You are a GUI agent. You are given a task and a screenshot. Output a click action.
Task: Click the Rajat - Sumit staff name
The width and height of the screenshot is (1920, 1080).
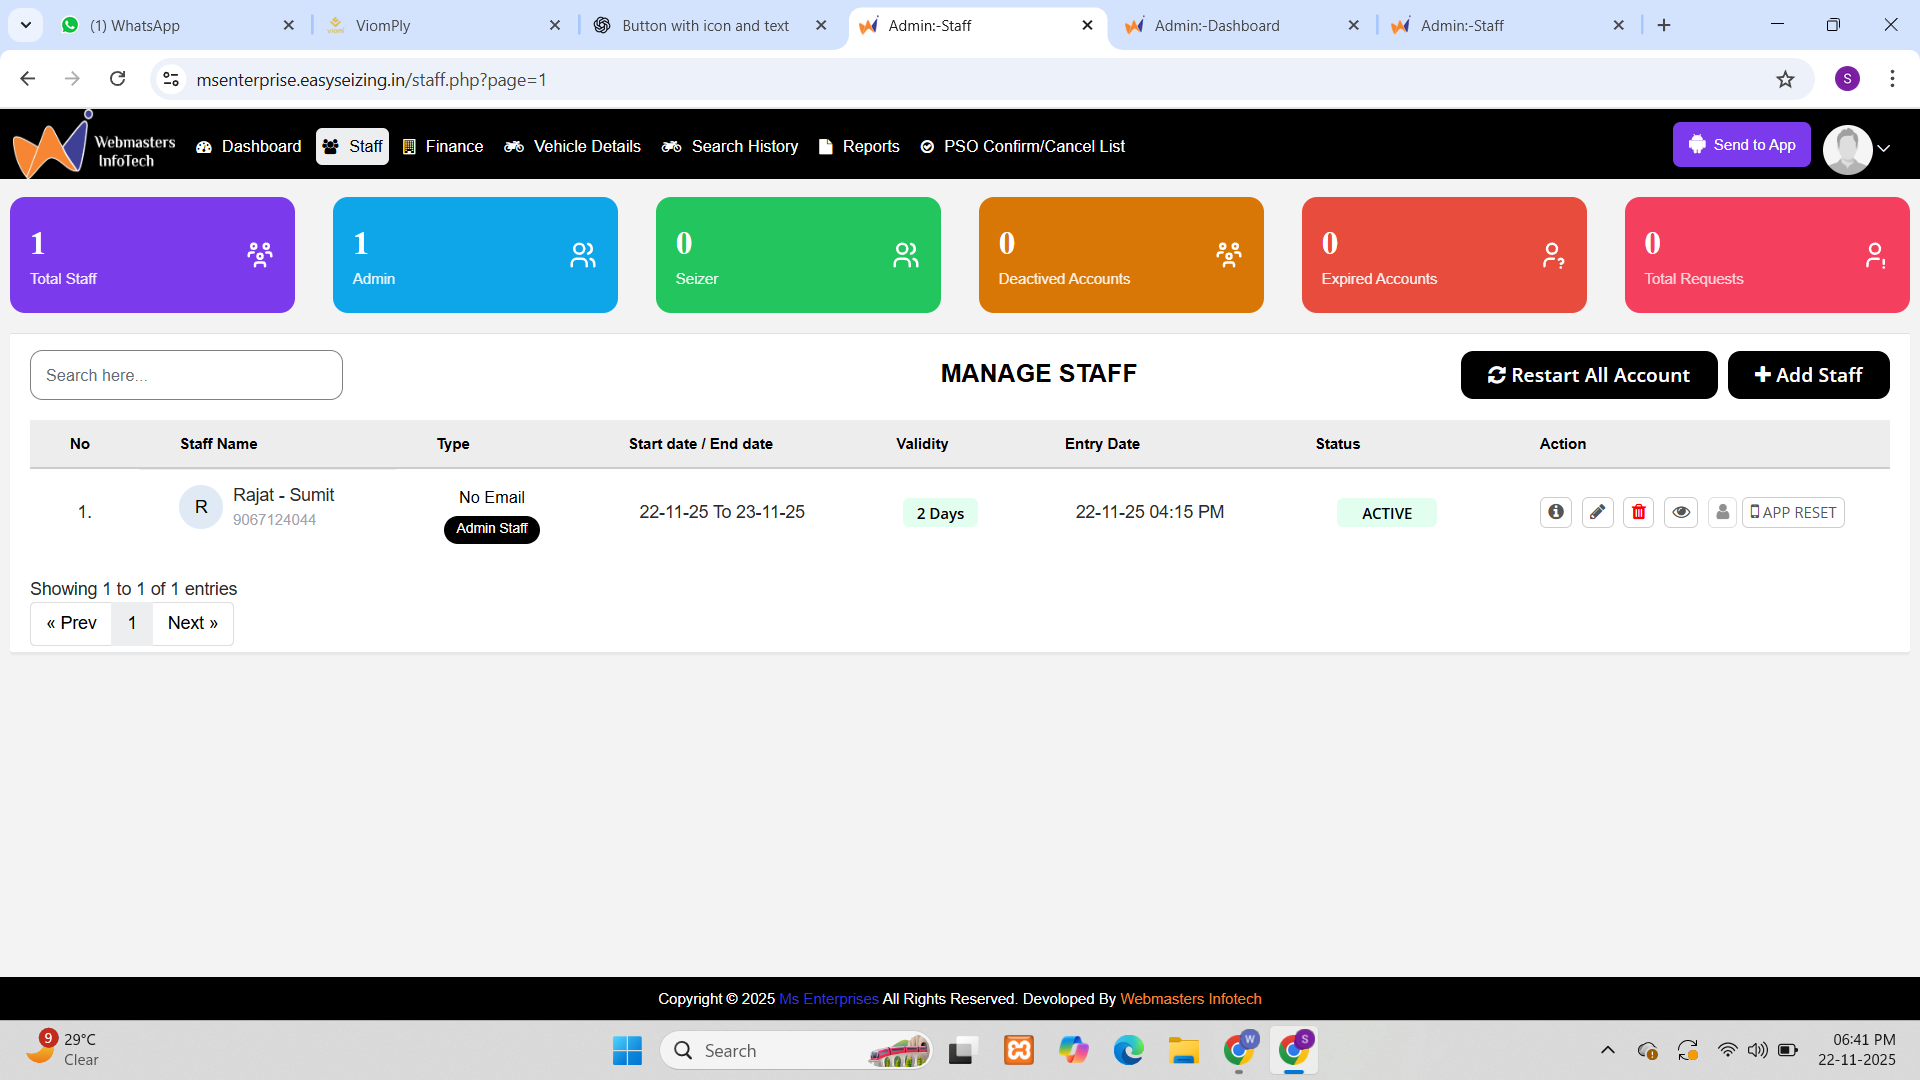[x=284, y=495]
